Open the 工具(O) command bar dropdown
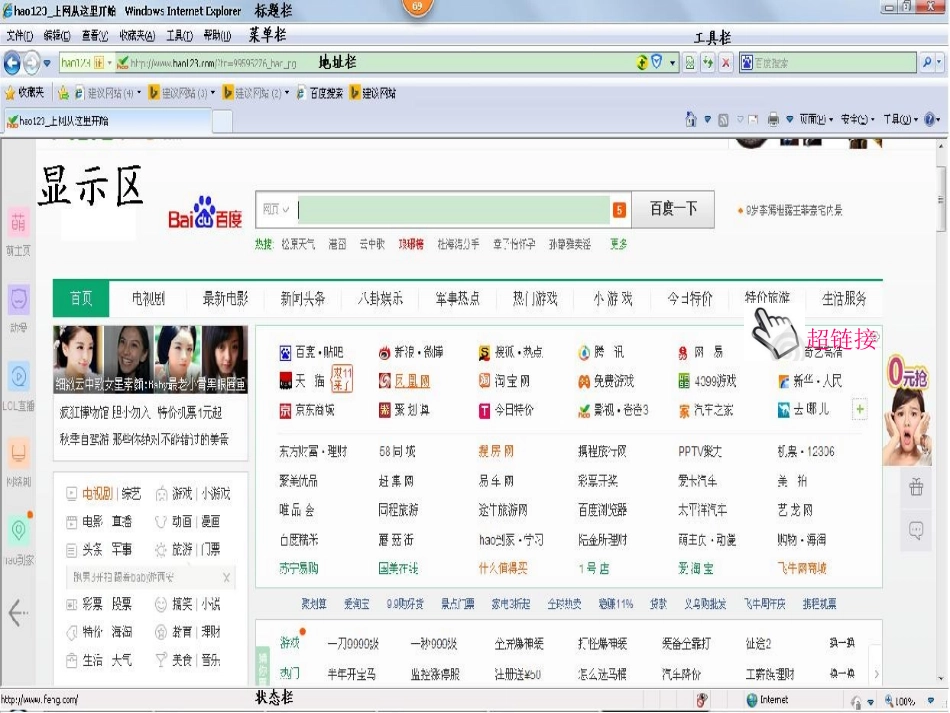Screen dimensions: 950x713 [900, 119]
